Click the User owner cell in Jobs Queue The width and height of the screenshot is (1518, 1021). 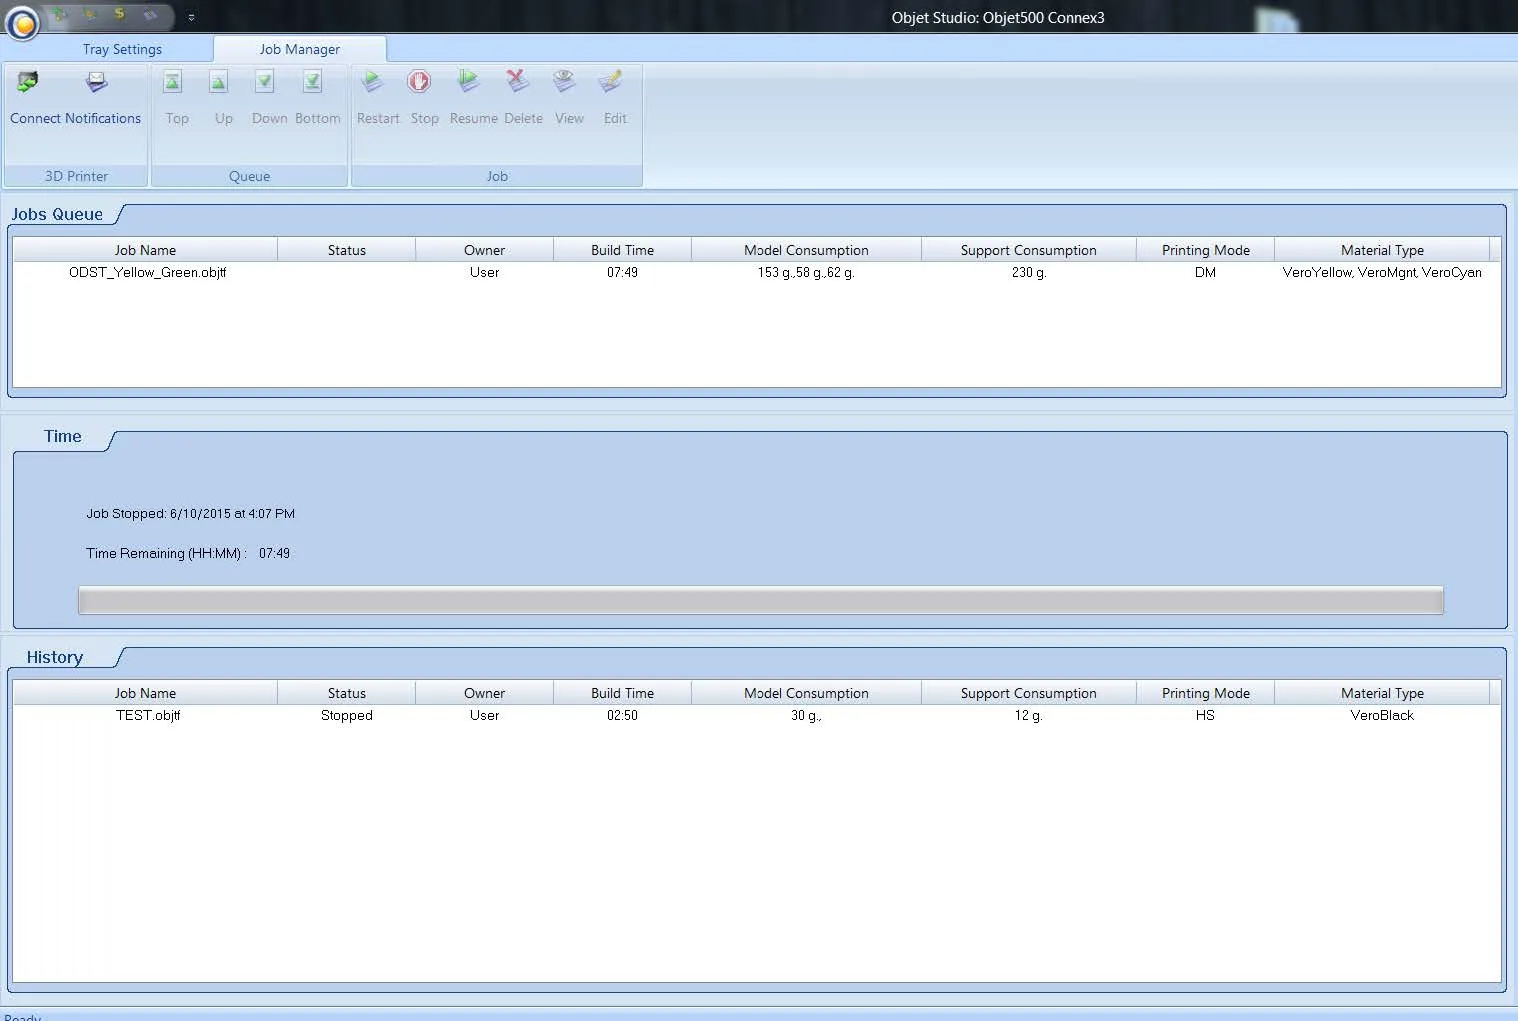click(x=484, y=272)
